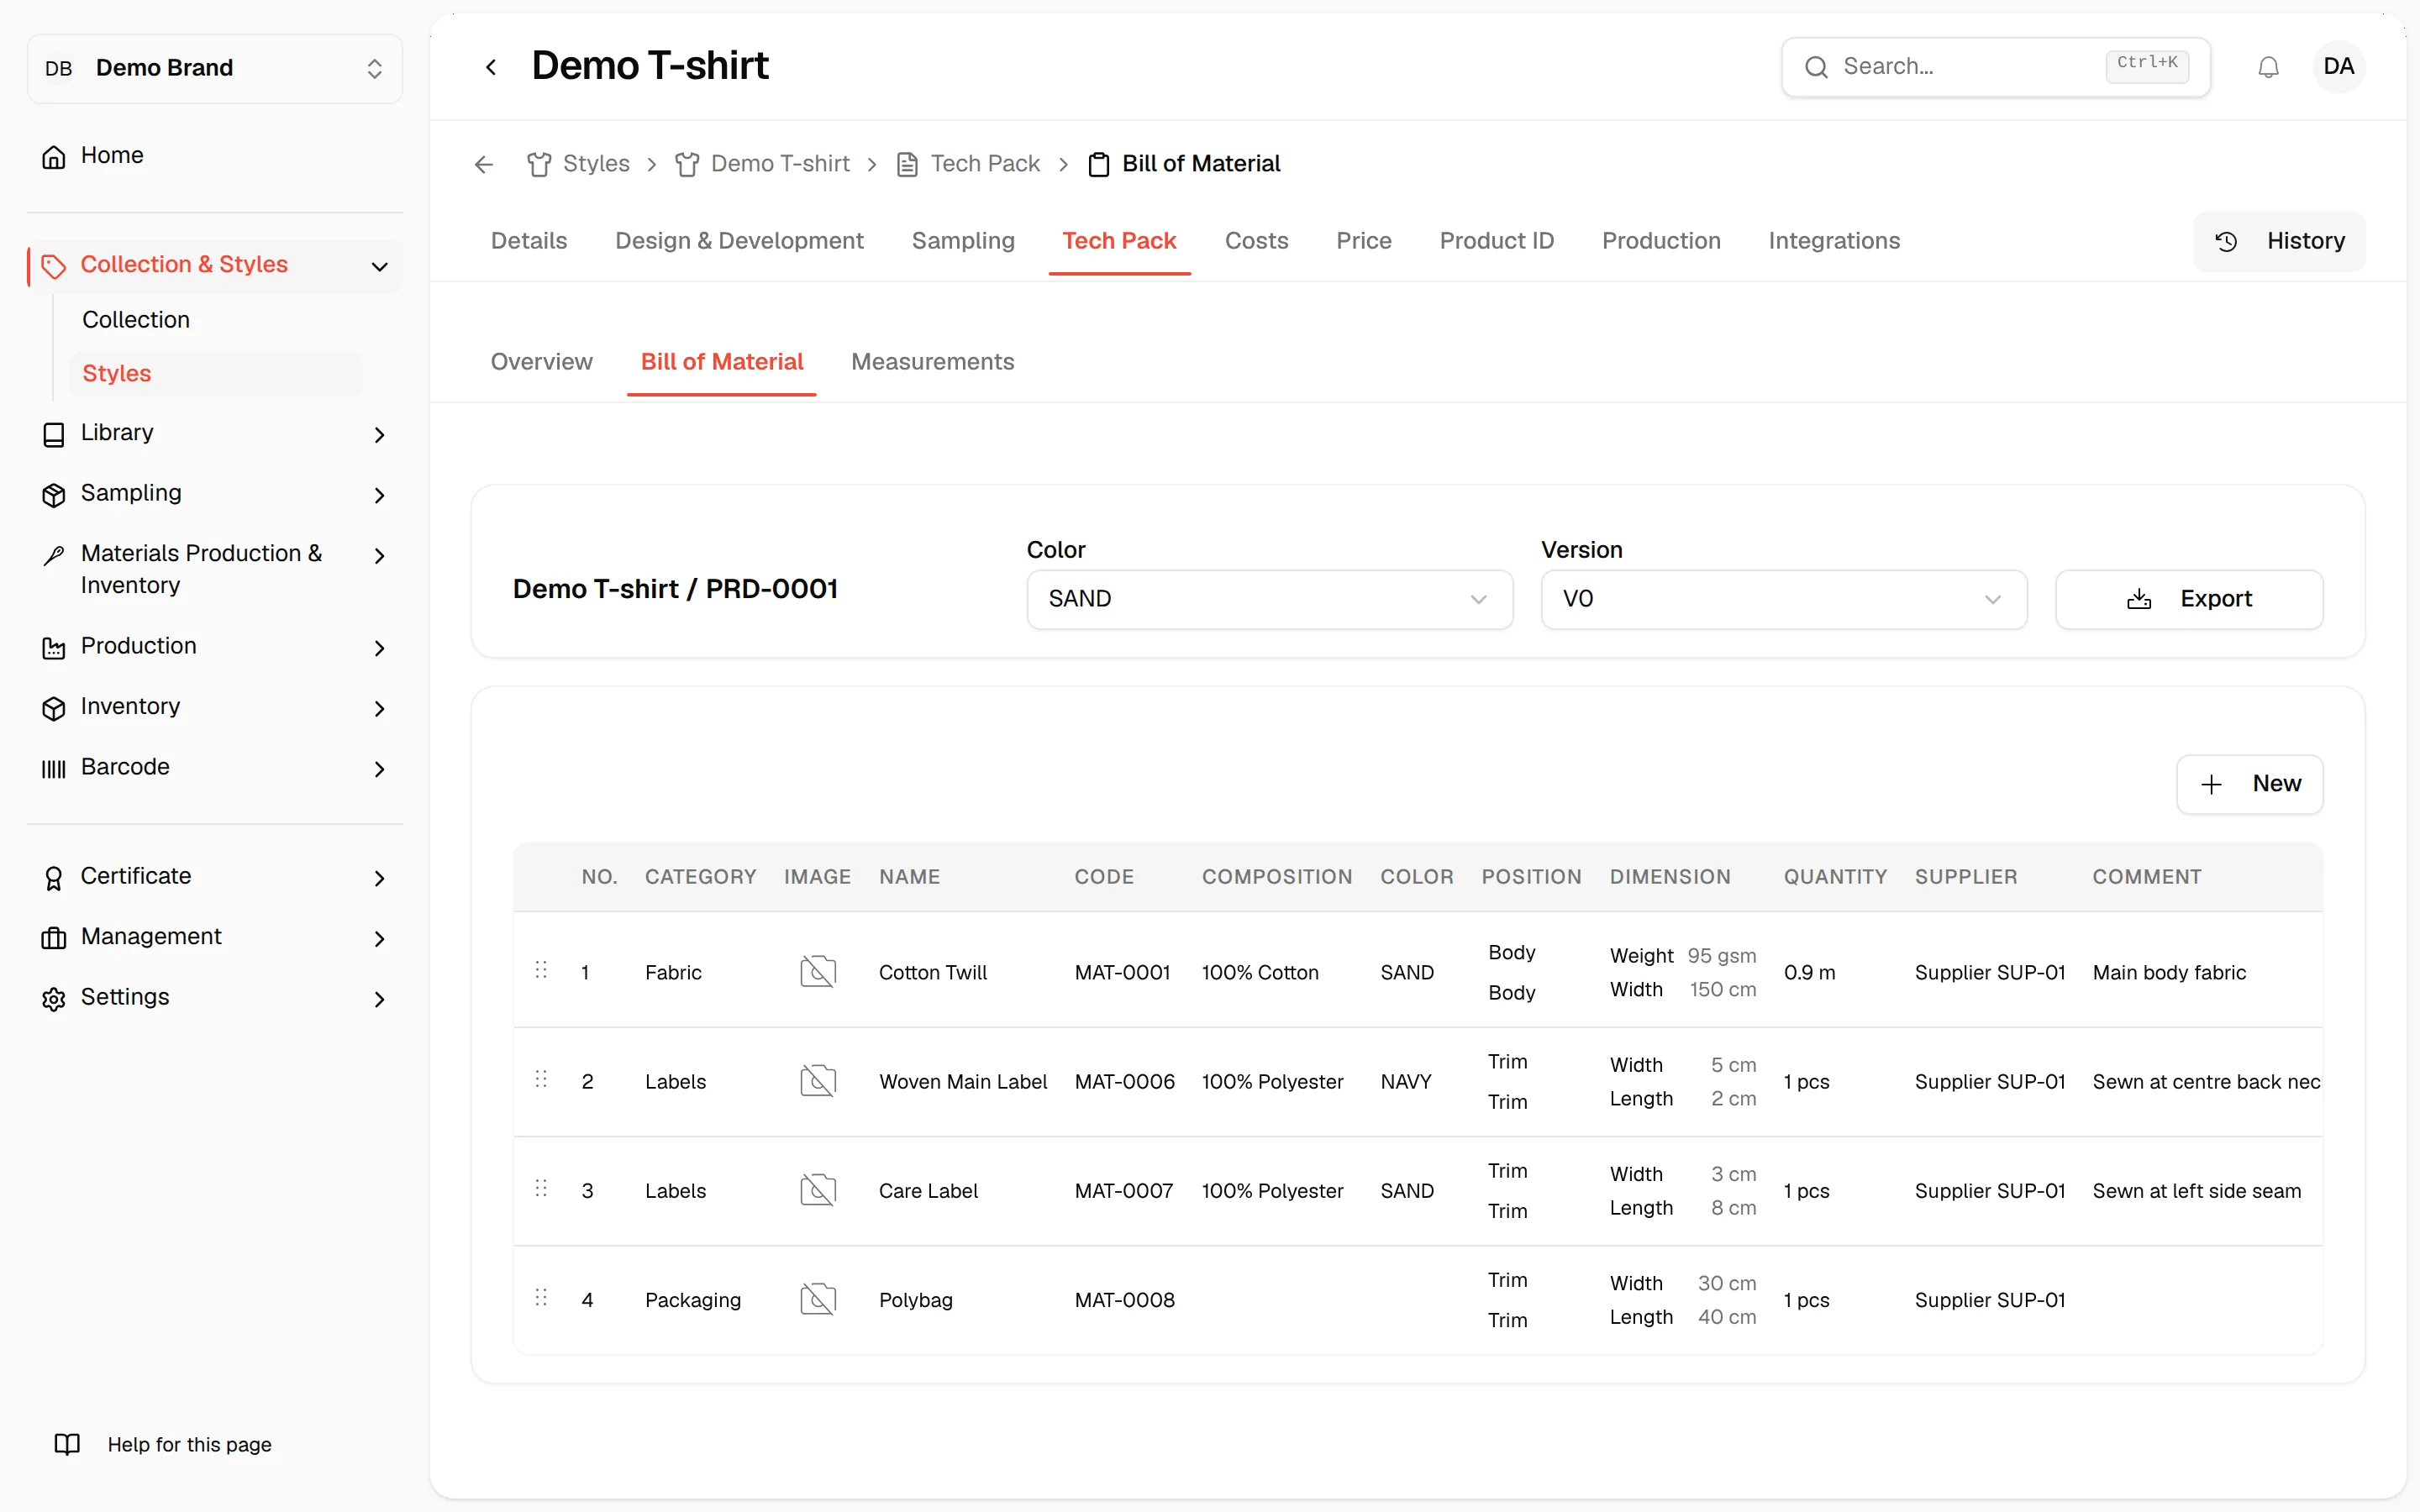The height and width of the screenshot is (1512, 2420).
Task: Click the Certificate ribbon icon in sidebar
Action: pyautogui.click(x=54, y=878)
